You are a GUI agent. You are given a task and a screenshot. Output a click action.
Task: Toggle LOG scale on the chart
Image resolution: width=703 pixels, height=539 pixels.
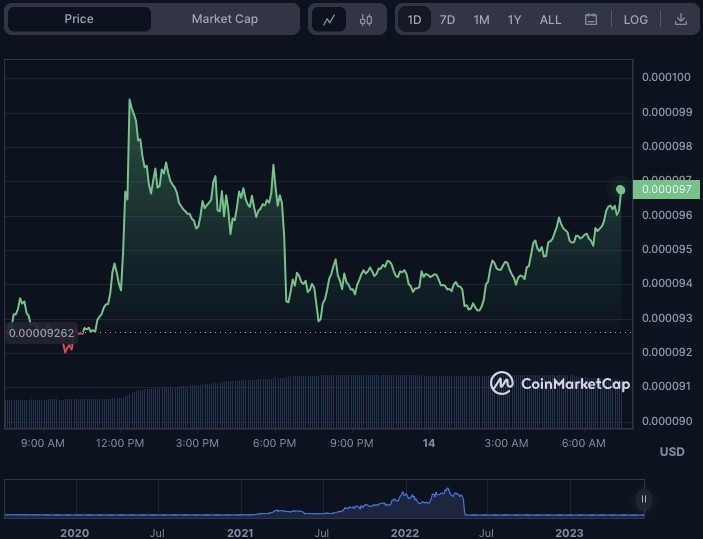pos(635,20)
